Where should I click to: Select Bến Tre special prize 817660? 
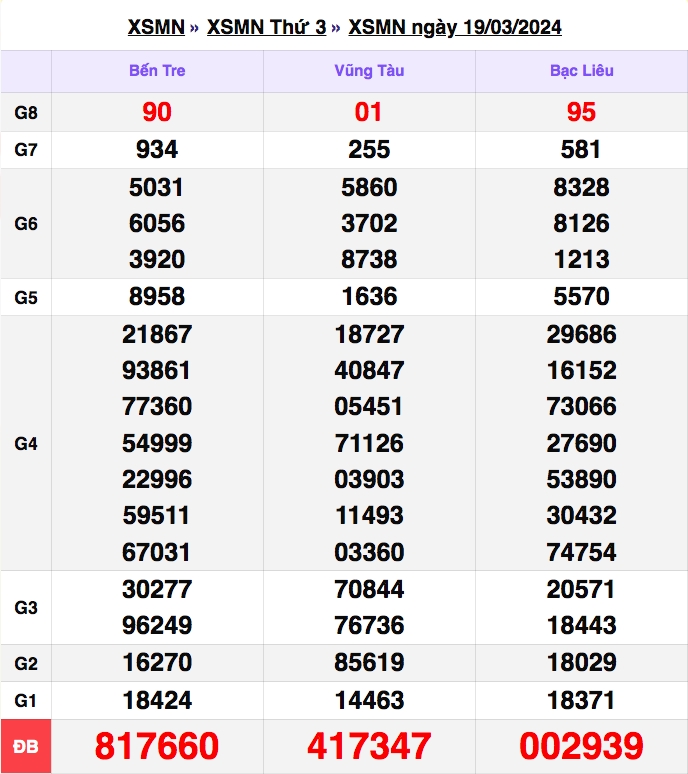pyautogui.click(x=157, y=746)
